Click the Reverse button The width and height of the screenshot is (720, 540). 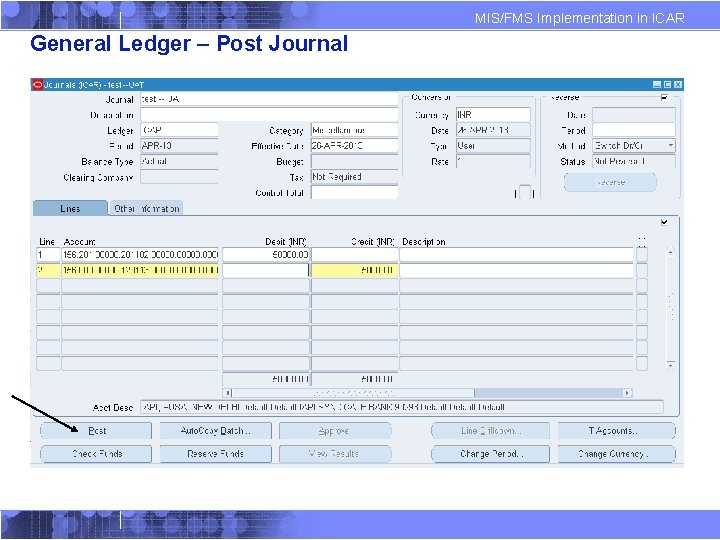click(610, 182)
